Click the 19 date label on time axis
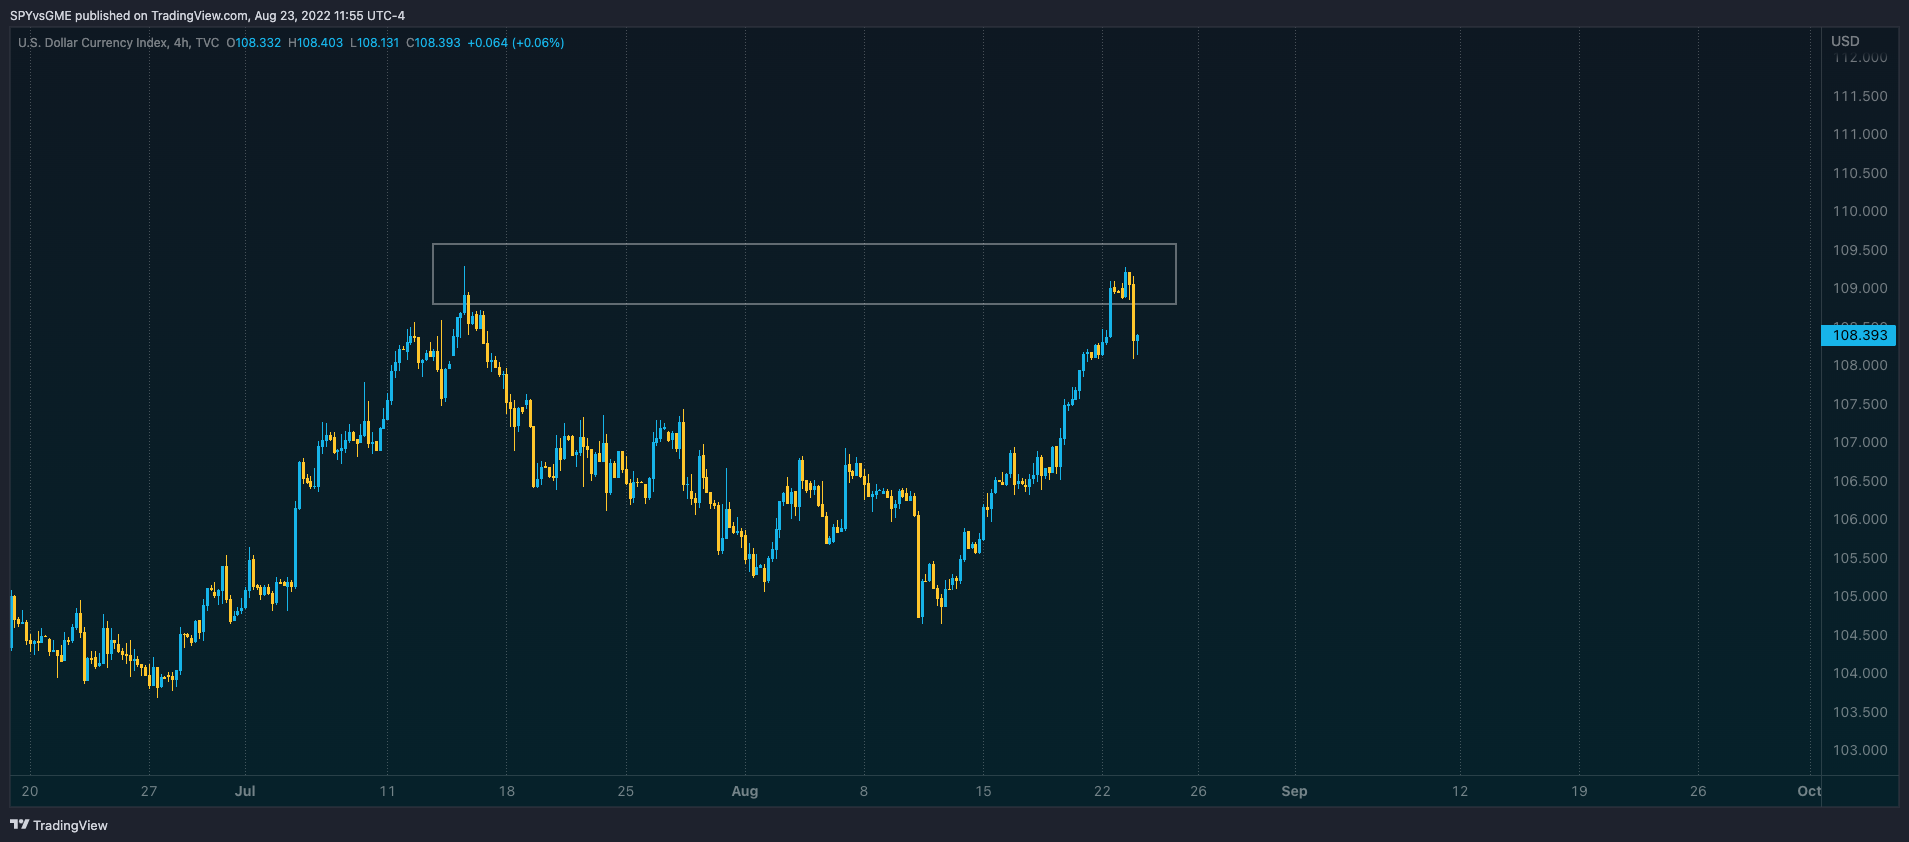The height and width of the screenshot is (842, 1909). tap(1579, 791)
